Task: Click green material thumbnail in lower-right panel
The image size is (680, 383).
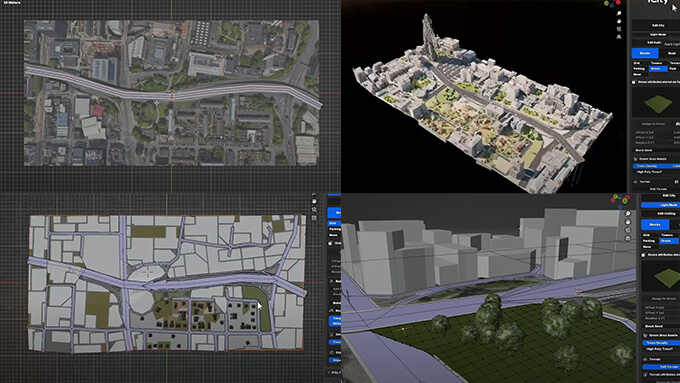Action: pos(660,275)
